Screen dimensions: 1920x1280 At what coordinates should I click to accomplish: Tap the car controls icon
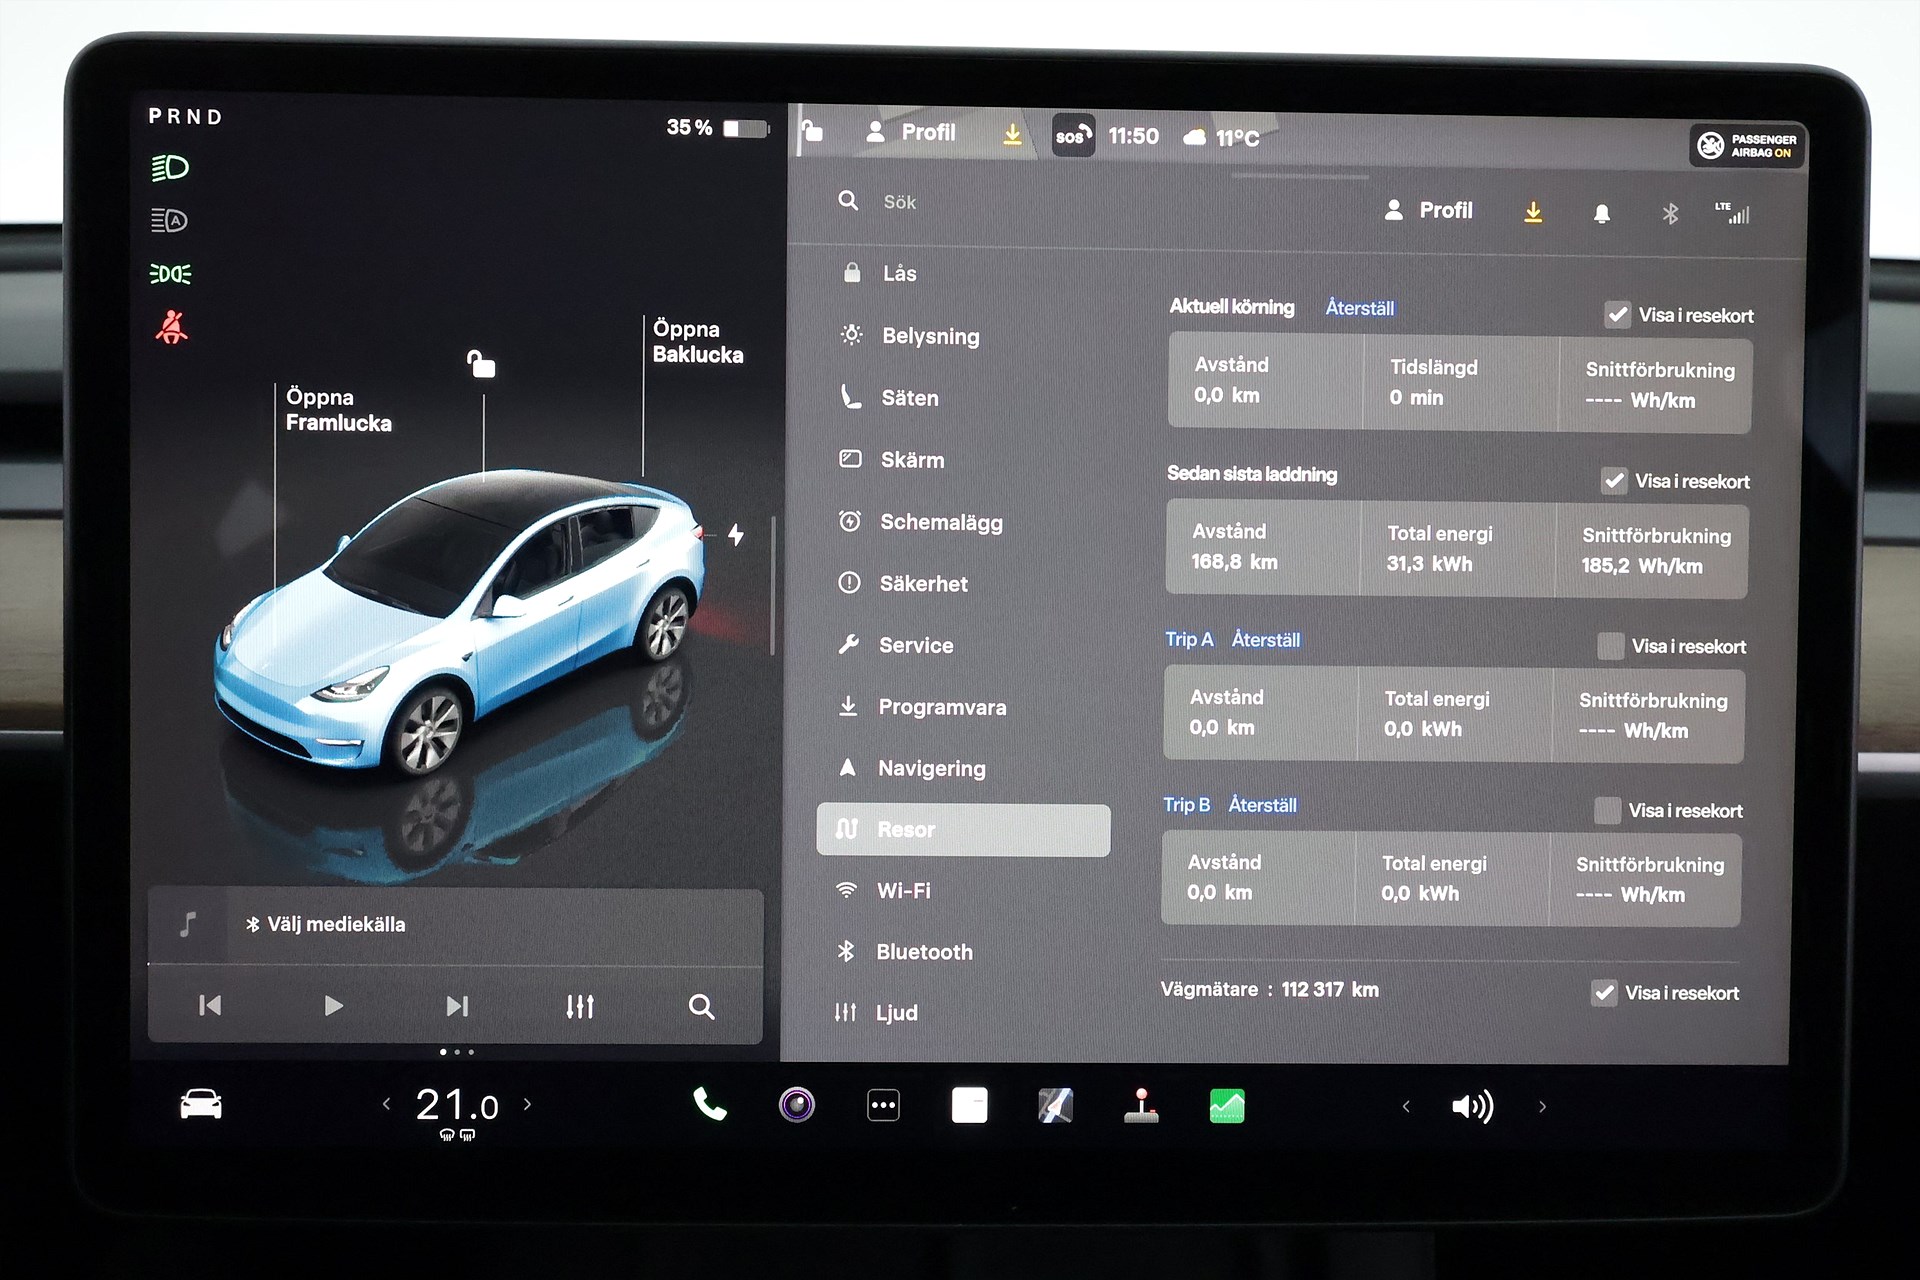201,1105
